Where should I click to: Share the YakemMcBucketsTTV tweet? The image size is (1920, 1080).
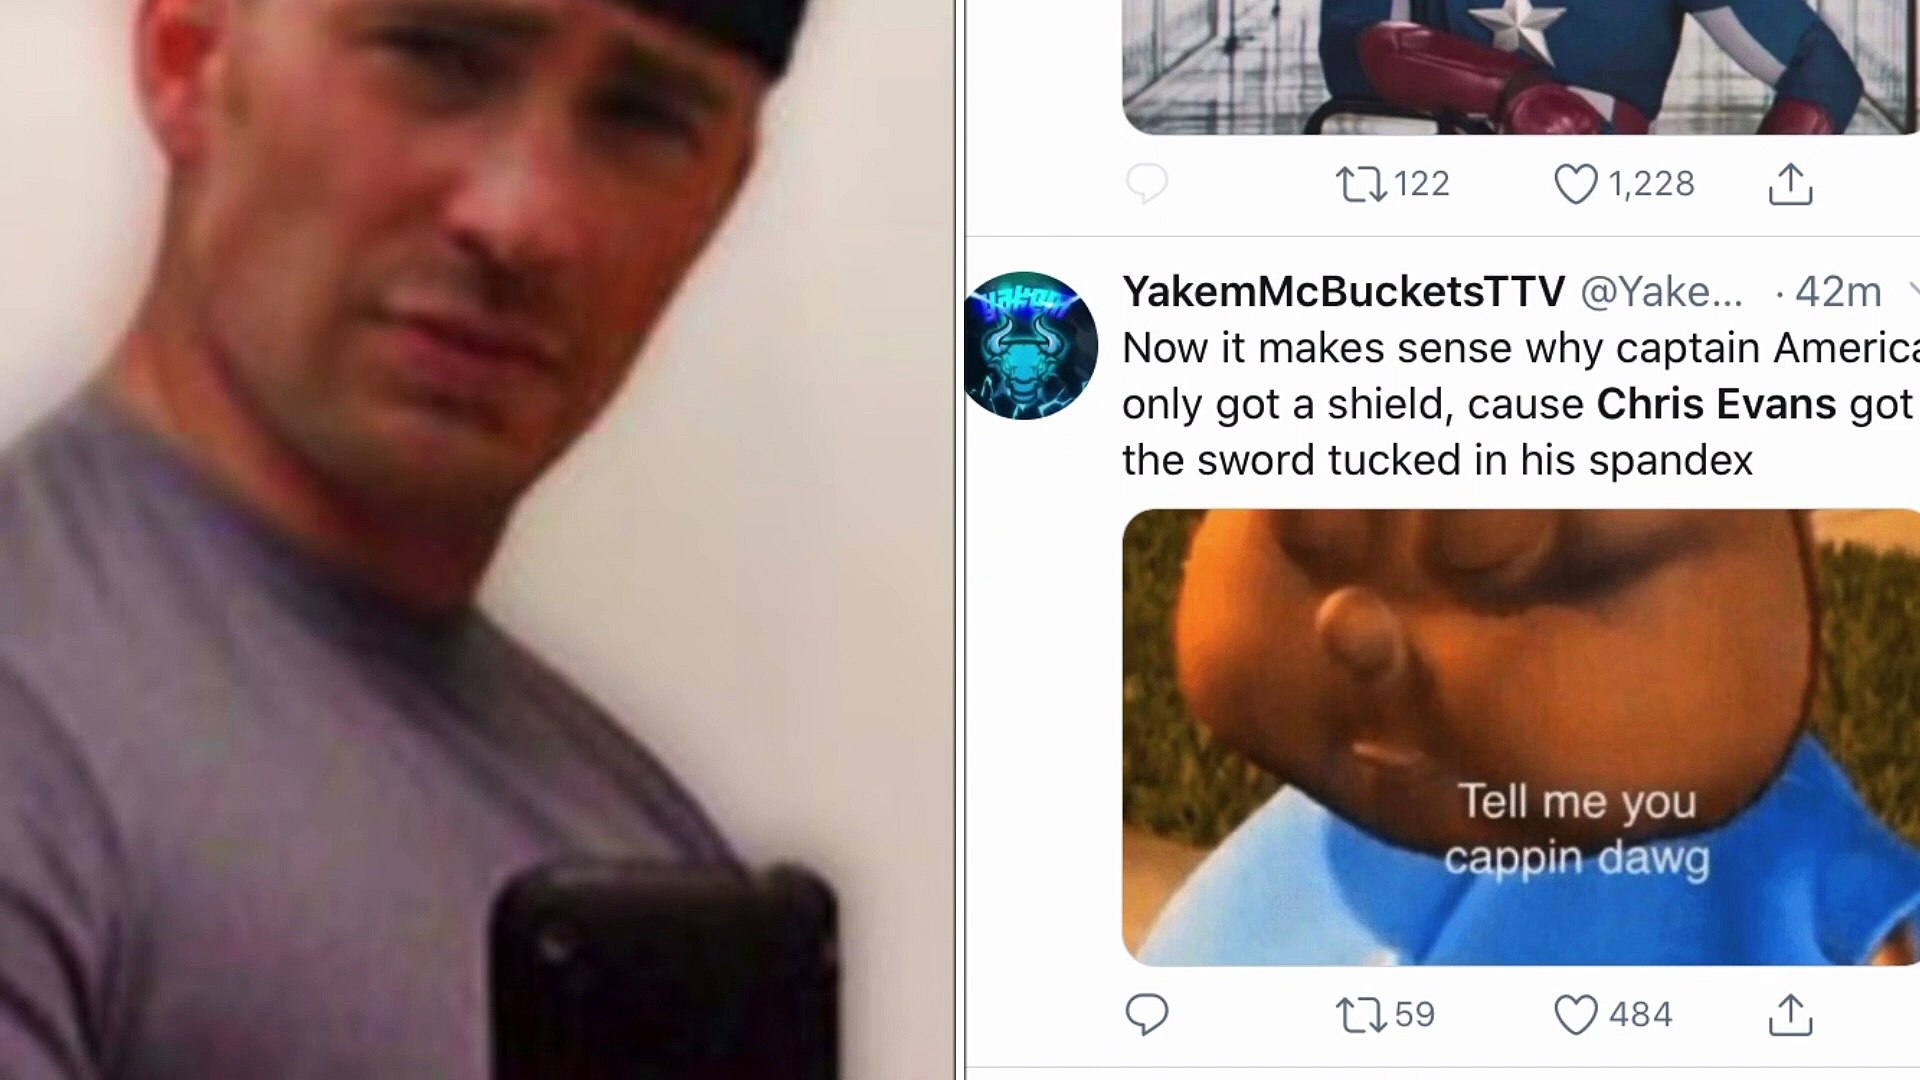coord(1790,1014)
